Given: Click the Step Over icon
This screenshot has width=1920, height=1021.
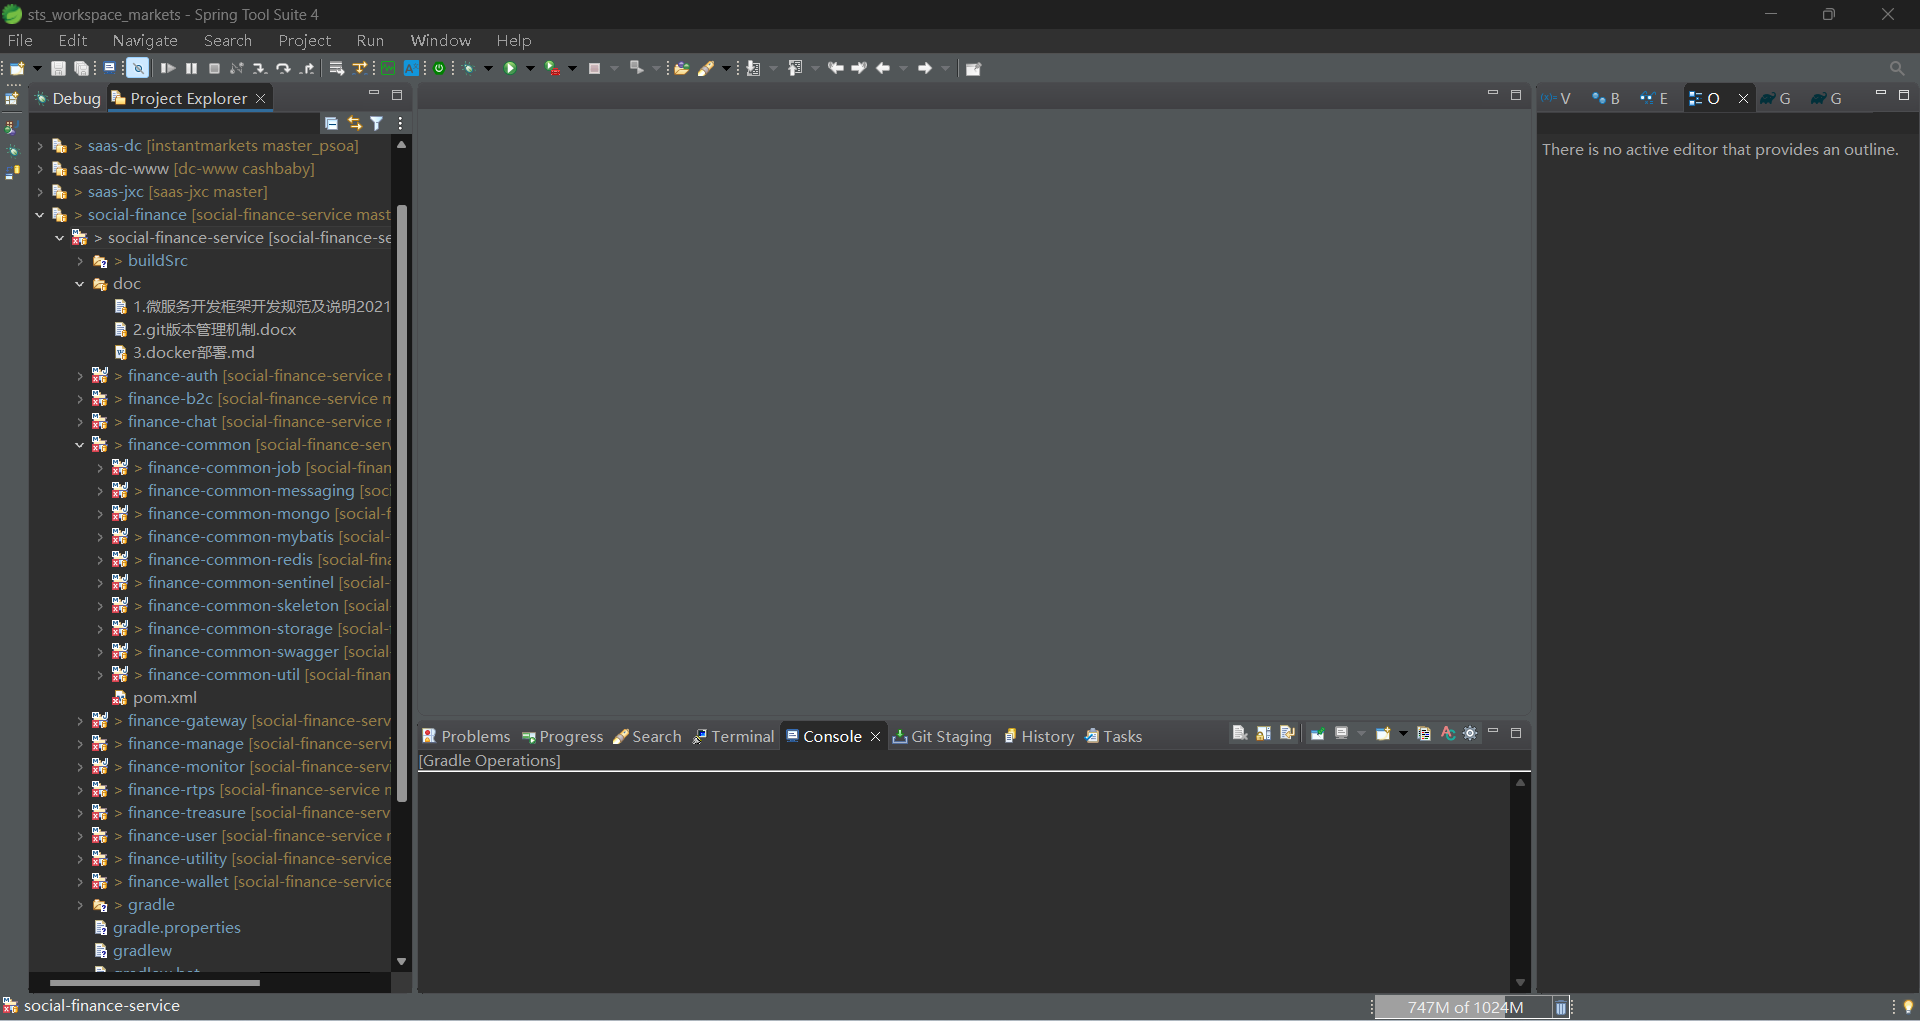Looking at the screenshot, I should click(x=283, y=68).
